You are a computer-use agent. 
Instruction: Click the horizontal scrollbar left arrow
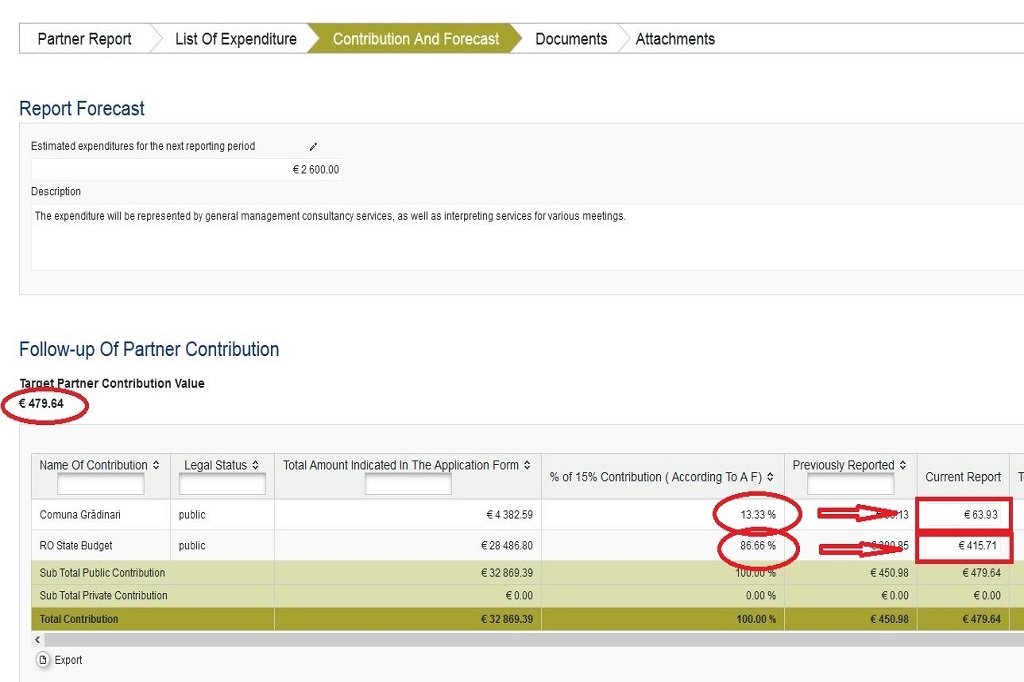tap(38, 639)
